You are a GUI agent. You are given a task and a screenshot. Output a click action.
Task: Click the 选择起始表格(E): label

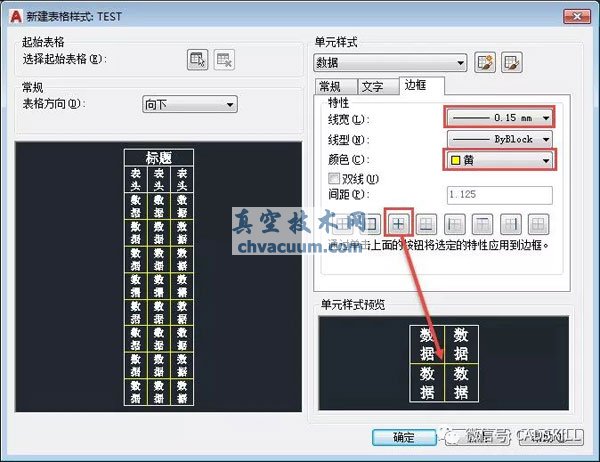[65, 59]
